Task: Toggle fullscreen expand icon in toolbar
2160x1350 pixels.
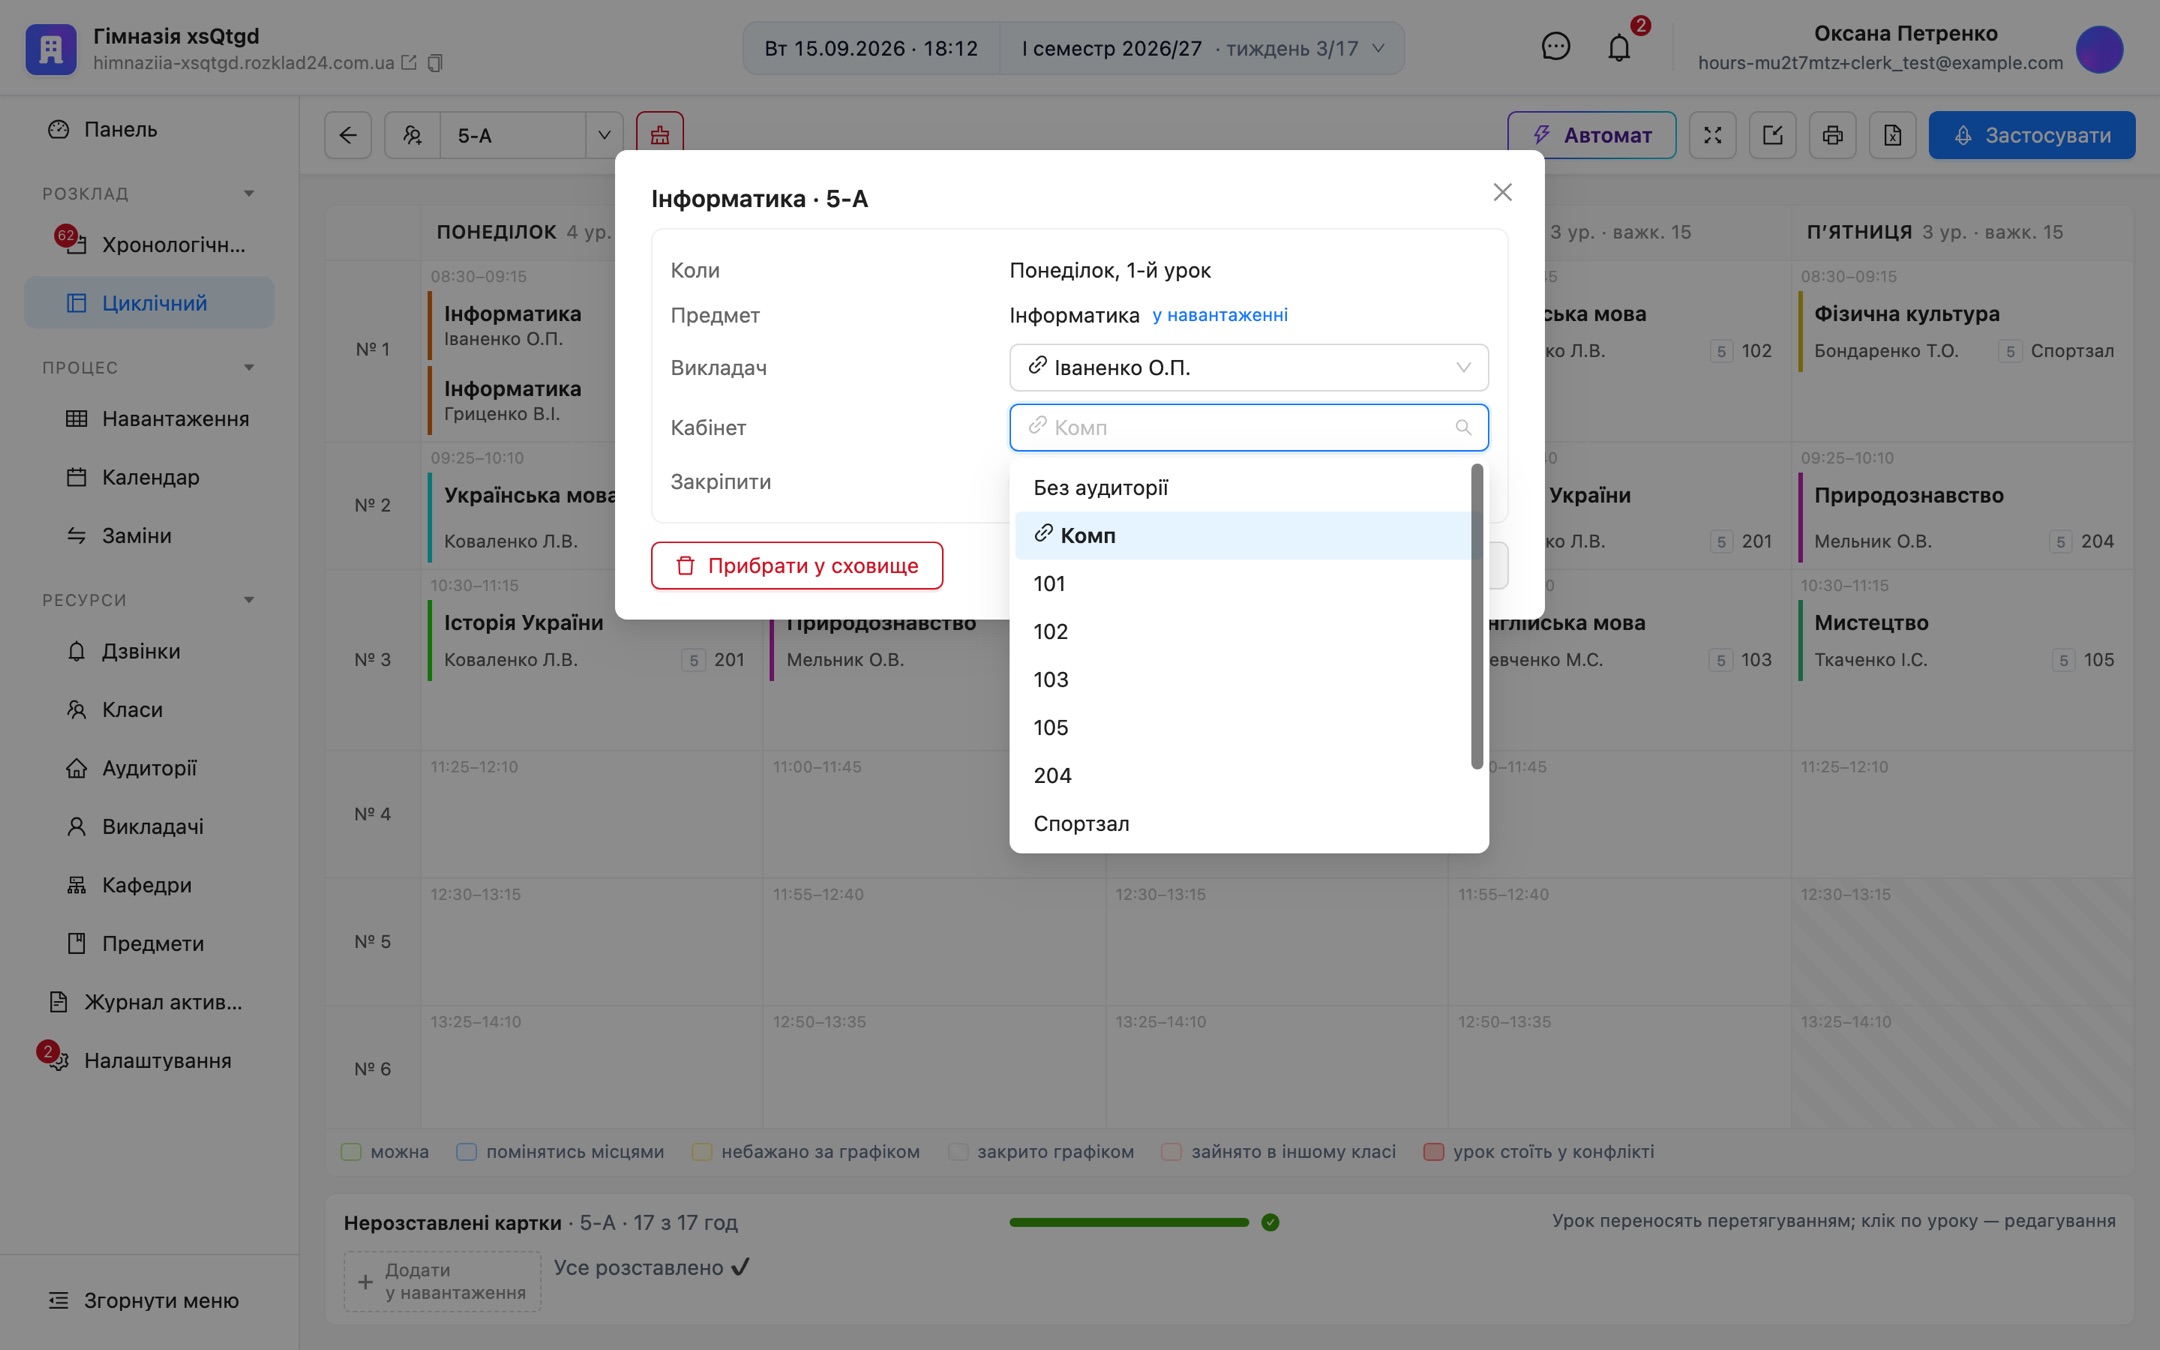Action: [1713, 135]
